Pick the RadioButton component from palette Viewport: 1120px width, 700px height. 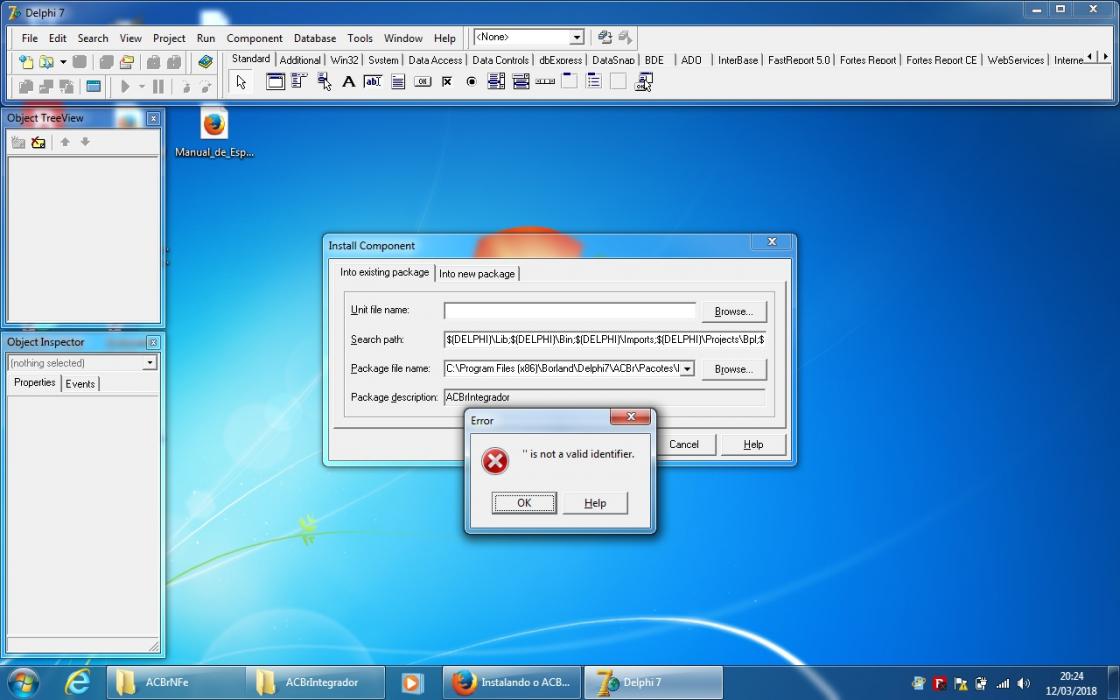[x=471, y=82]
